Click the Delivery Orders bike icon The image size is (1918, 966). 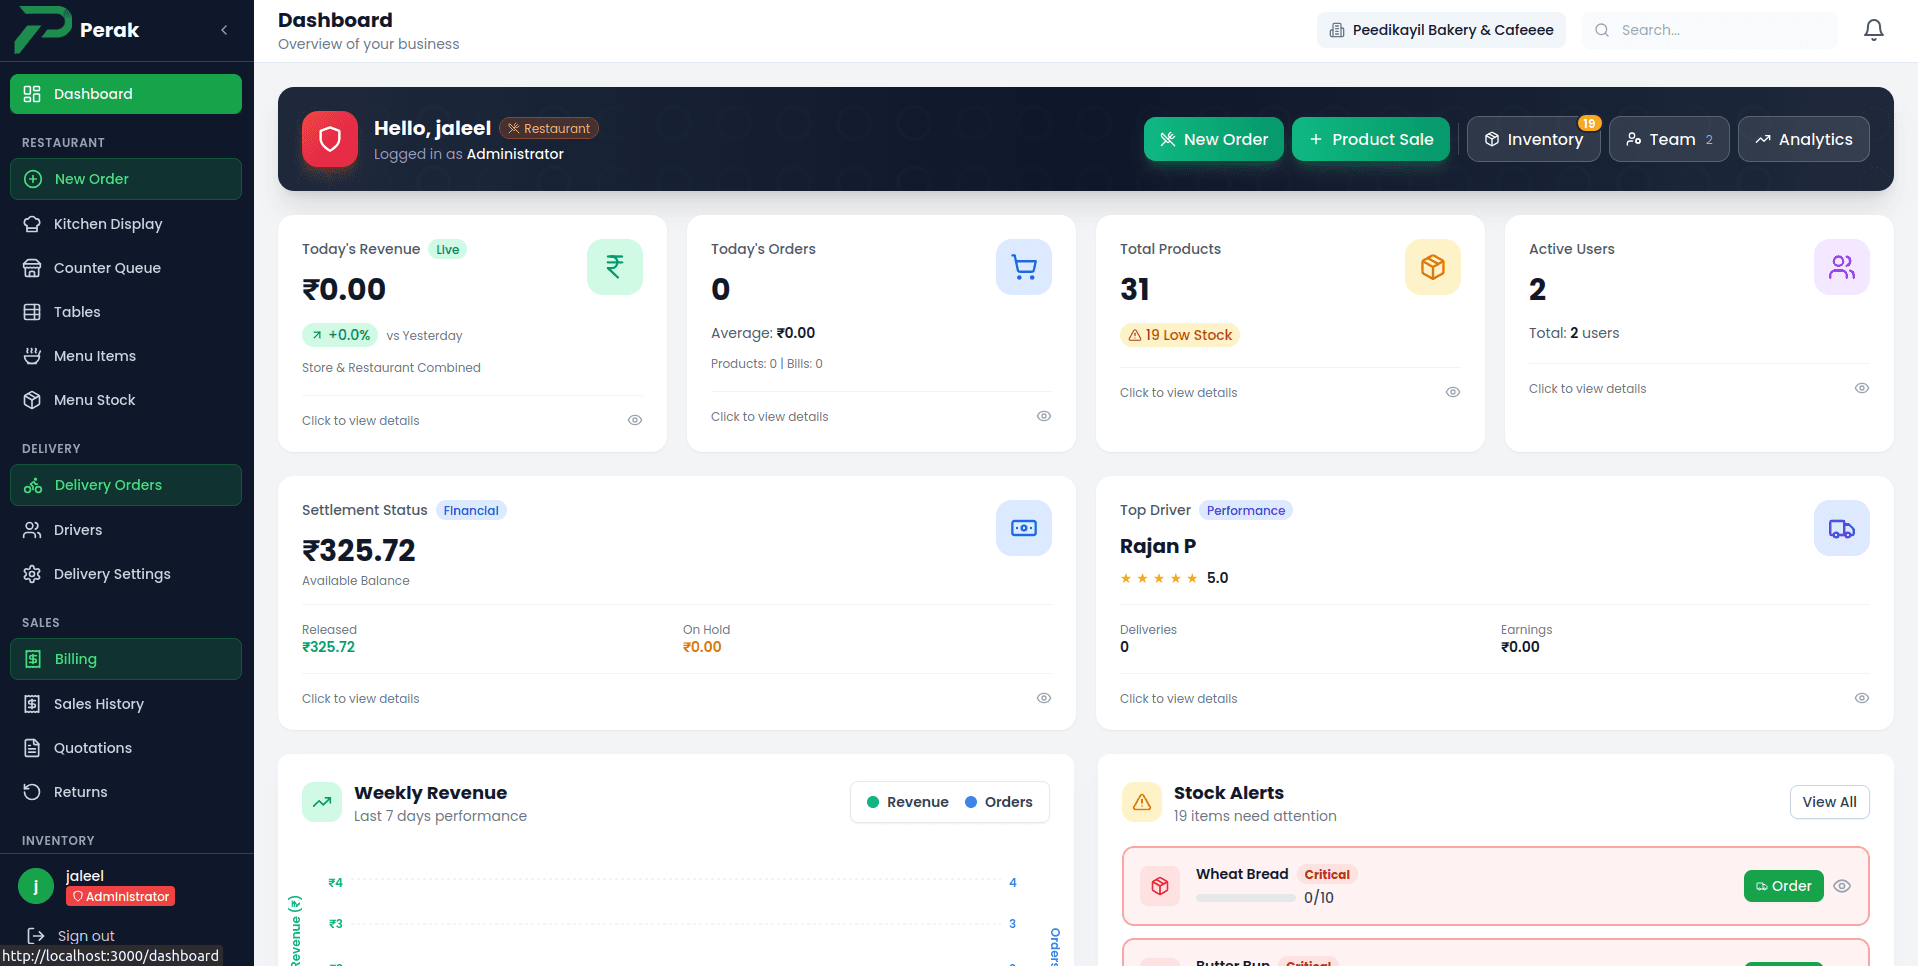pyautogui.click(x=33, y=485)
